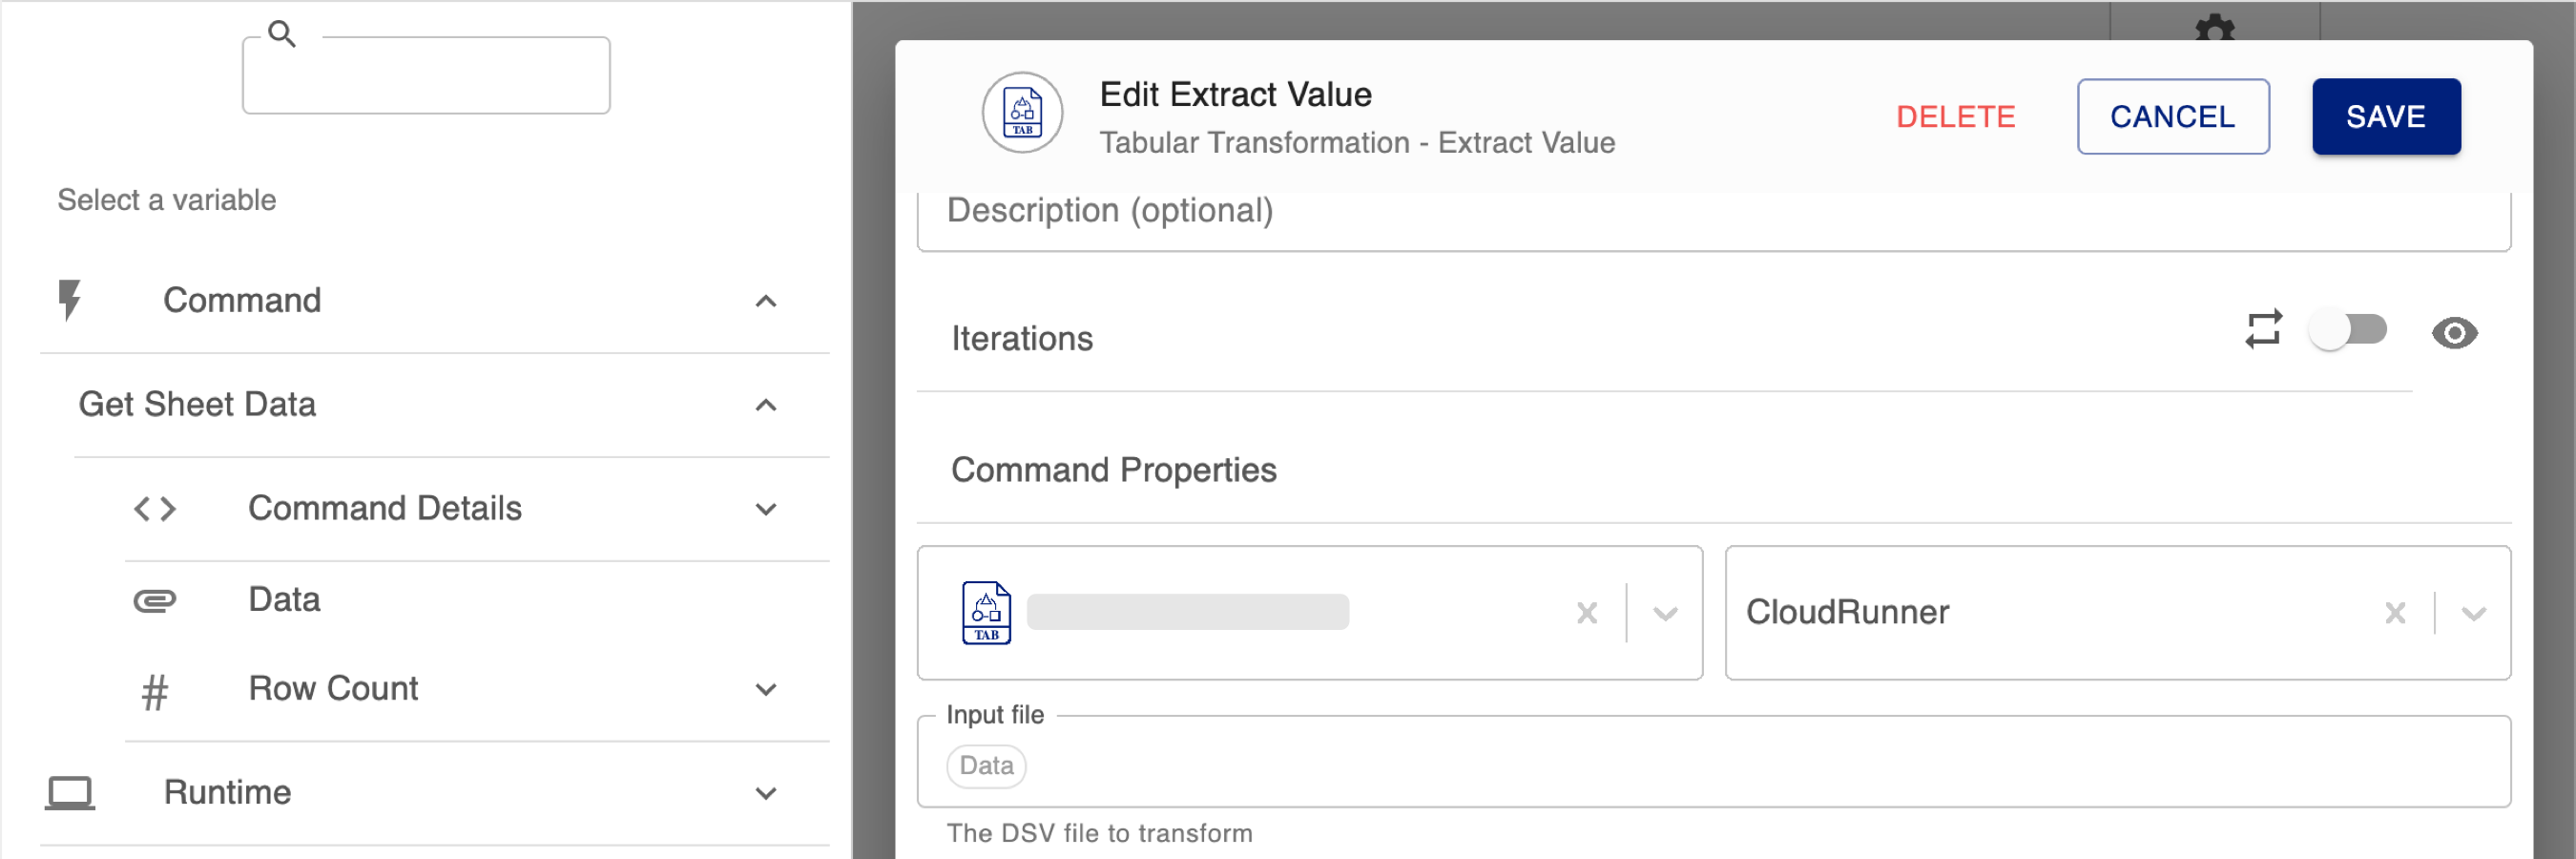Click the hash icon beside Row Count
Image resolution: width=2576 pixels, height=859 pixels.
coord(155,690)
